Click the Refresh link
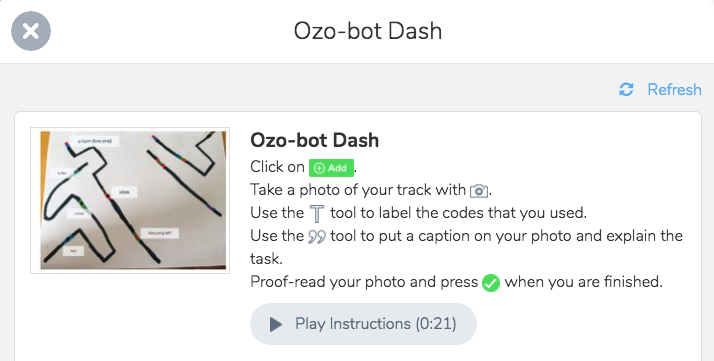Viewport: 714px width, 361px height. coord(674,89)
